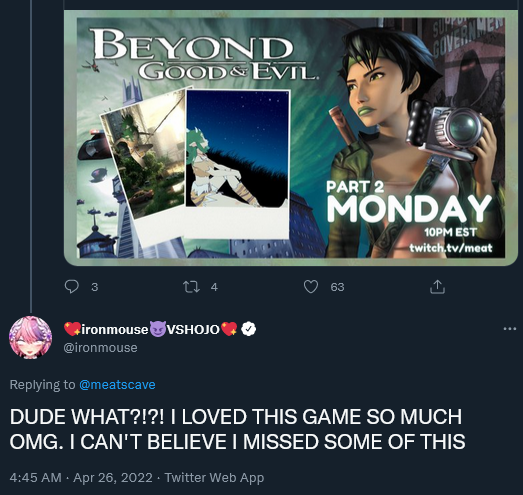The width and height of the screenshot is (523, 495).
Task: Click the verified badge next to VSHOJO
Action: pos(248,329)
